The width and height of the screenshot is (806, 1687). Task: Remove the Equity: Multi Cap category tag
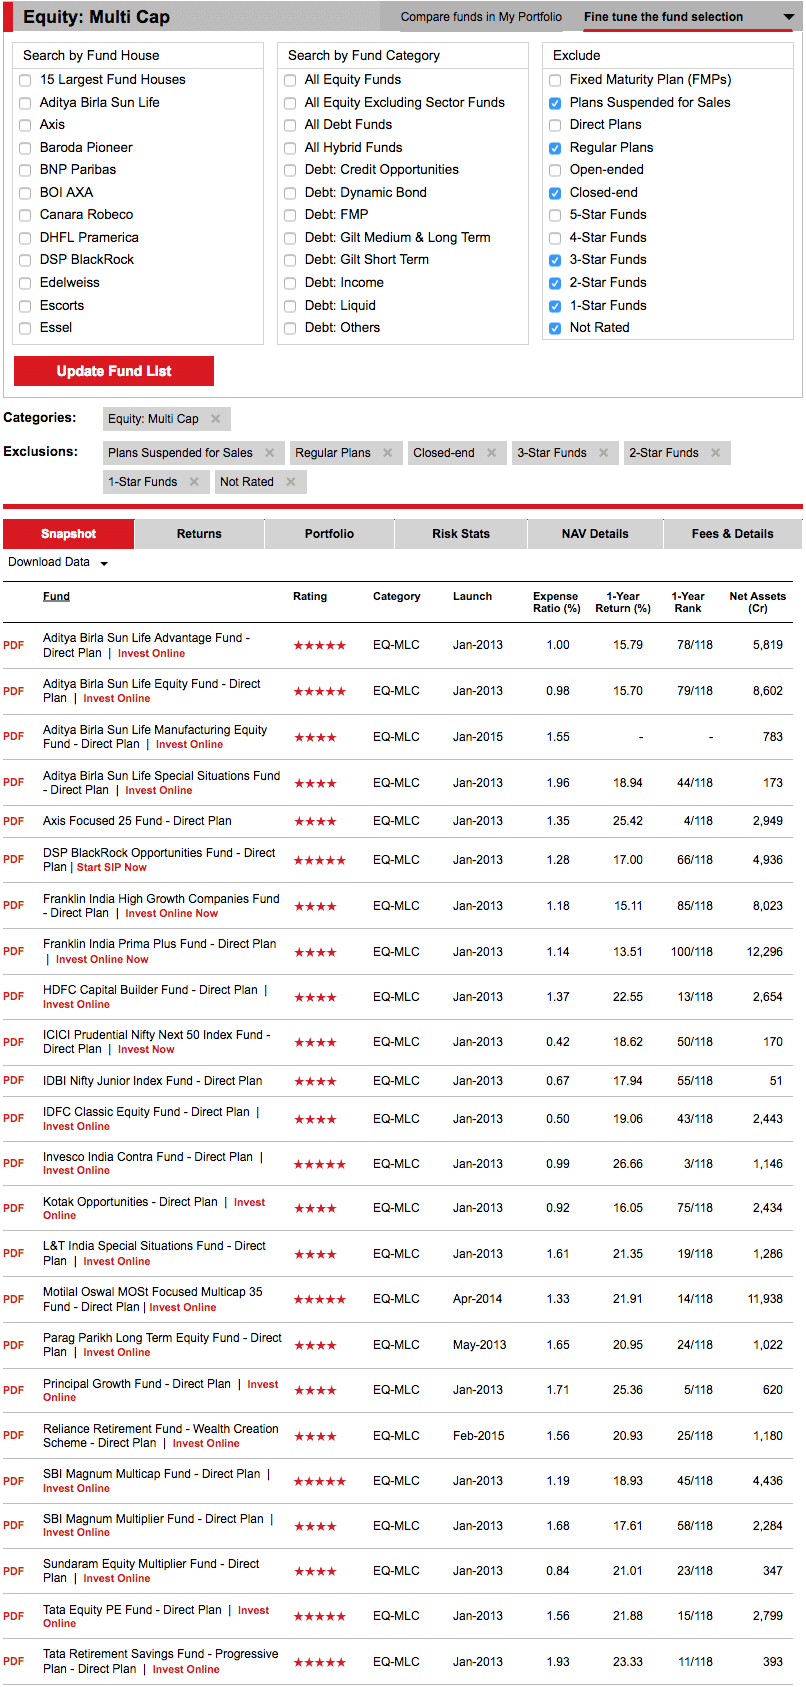coord(215,419)
